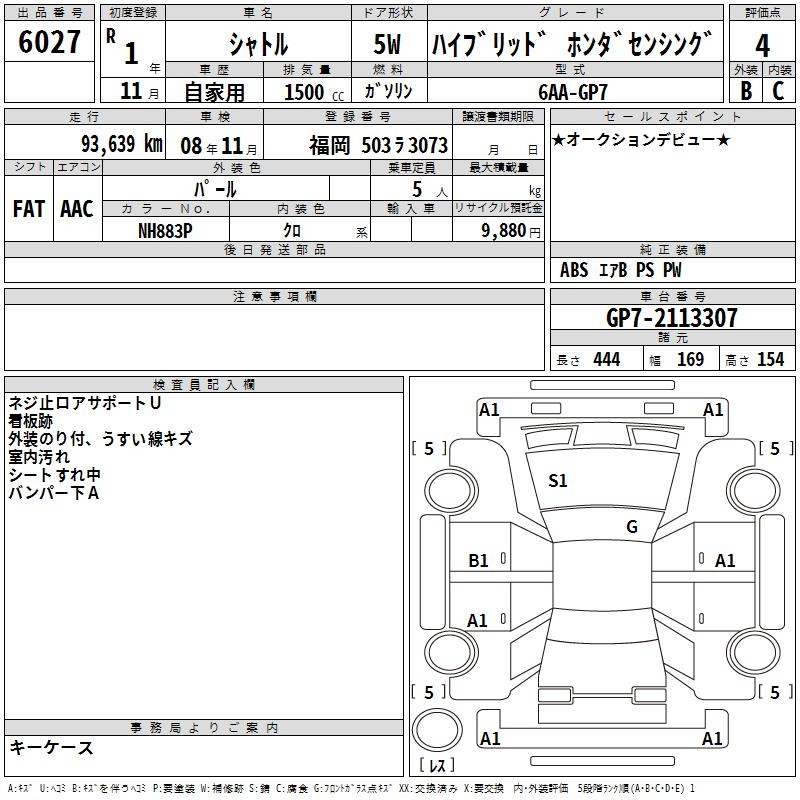Click the シートすれ中 inspector note
This screenshot has width=800, height=800.
coord(54,475)
